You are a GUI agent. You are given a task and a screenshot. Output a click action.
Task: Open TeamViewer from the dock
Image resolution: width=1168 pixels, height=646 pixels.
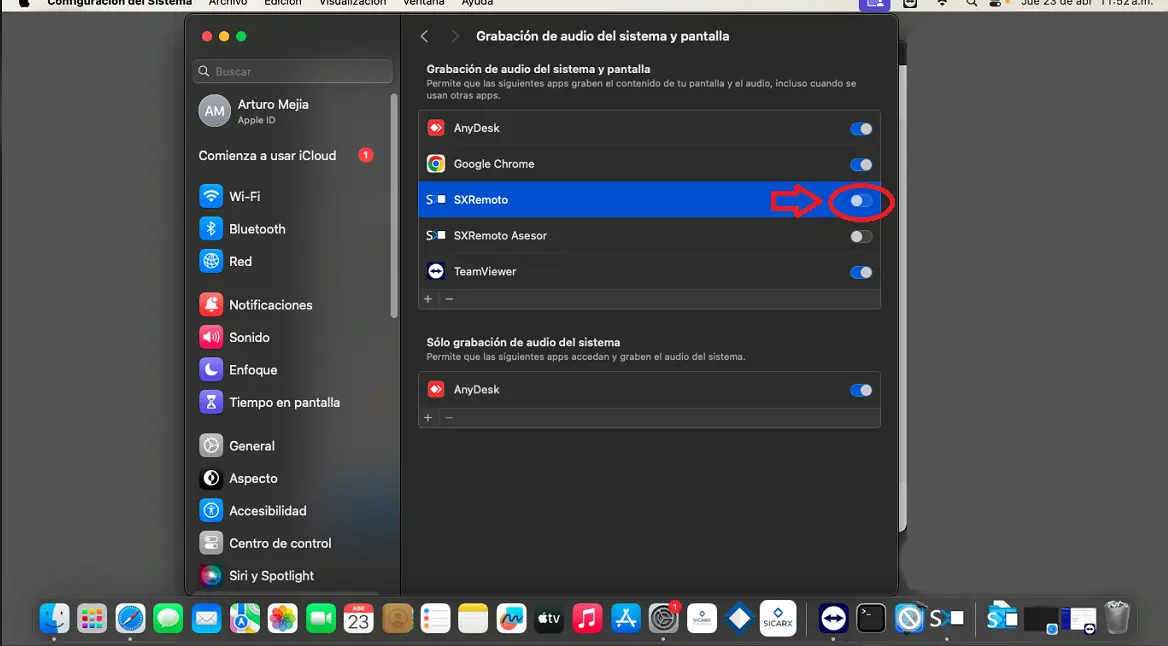(x=833, y=618)
